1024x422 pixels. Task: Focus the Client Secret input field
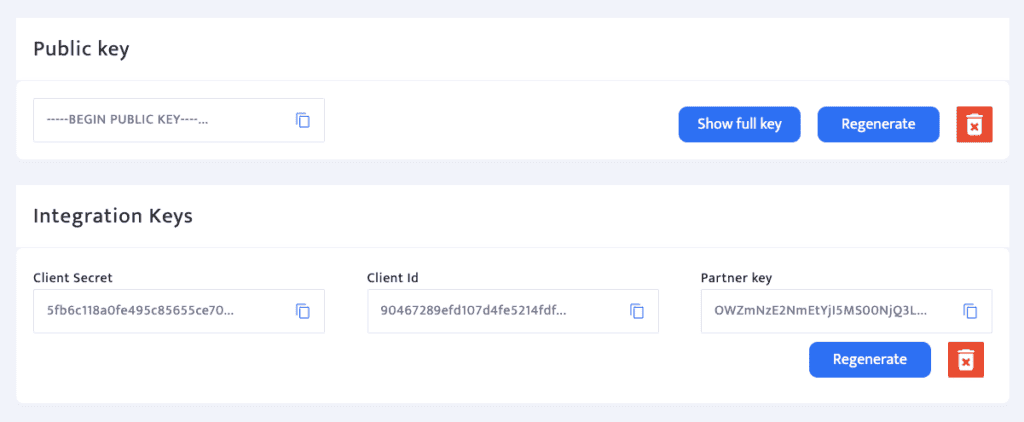160,311
